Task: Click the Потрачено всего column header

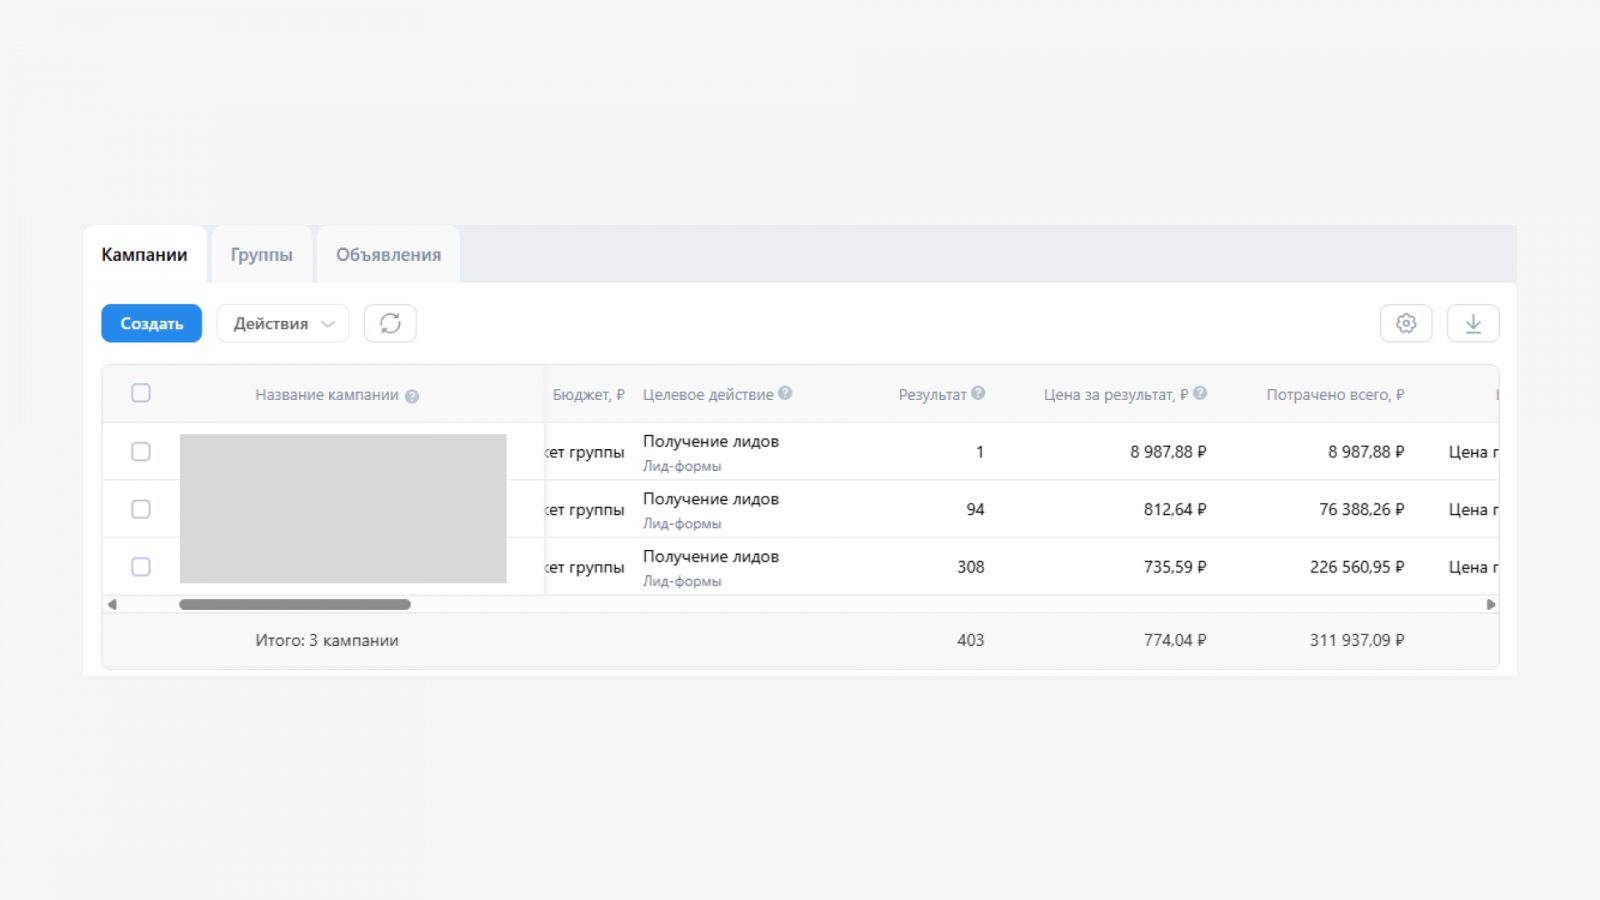Action: (1334, 395)
